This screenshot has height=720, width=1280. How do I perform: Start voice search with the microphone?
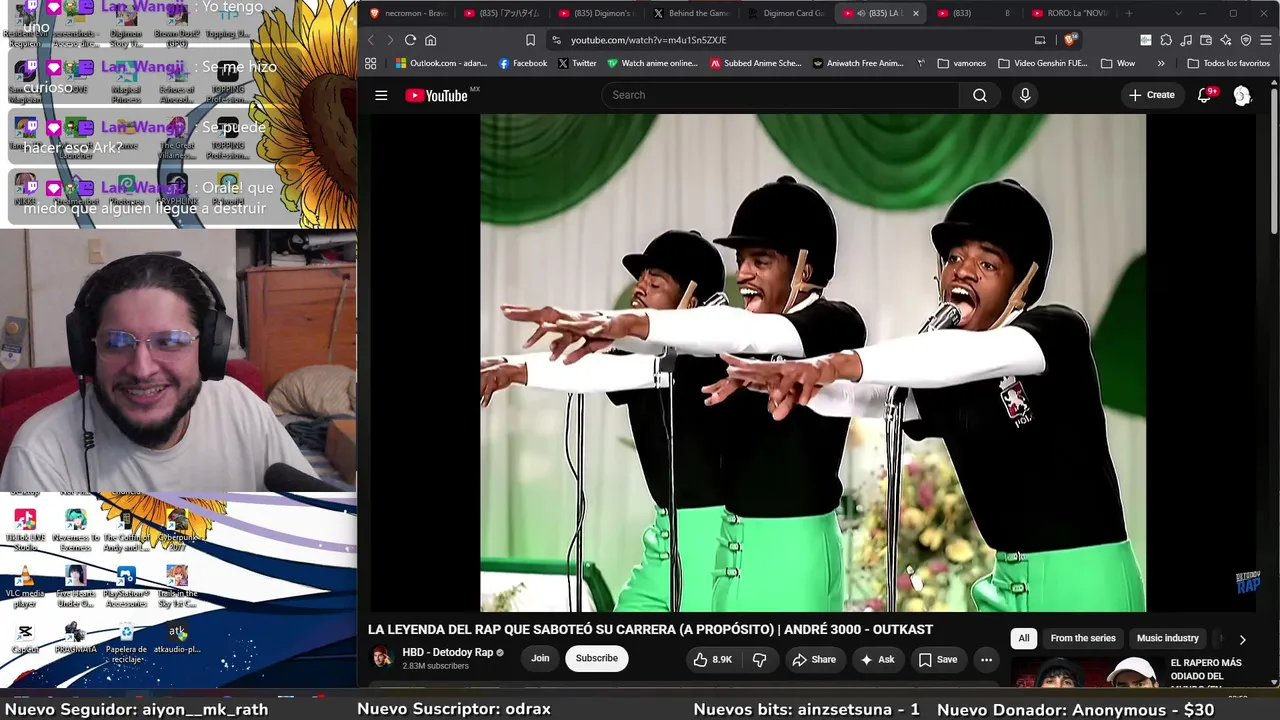1025,95
